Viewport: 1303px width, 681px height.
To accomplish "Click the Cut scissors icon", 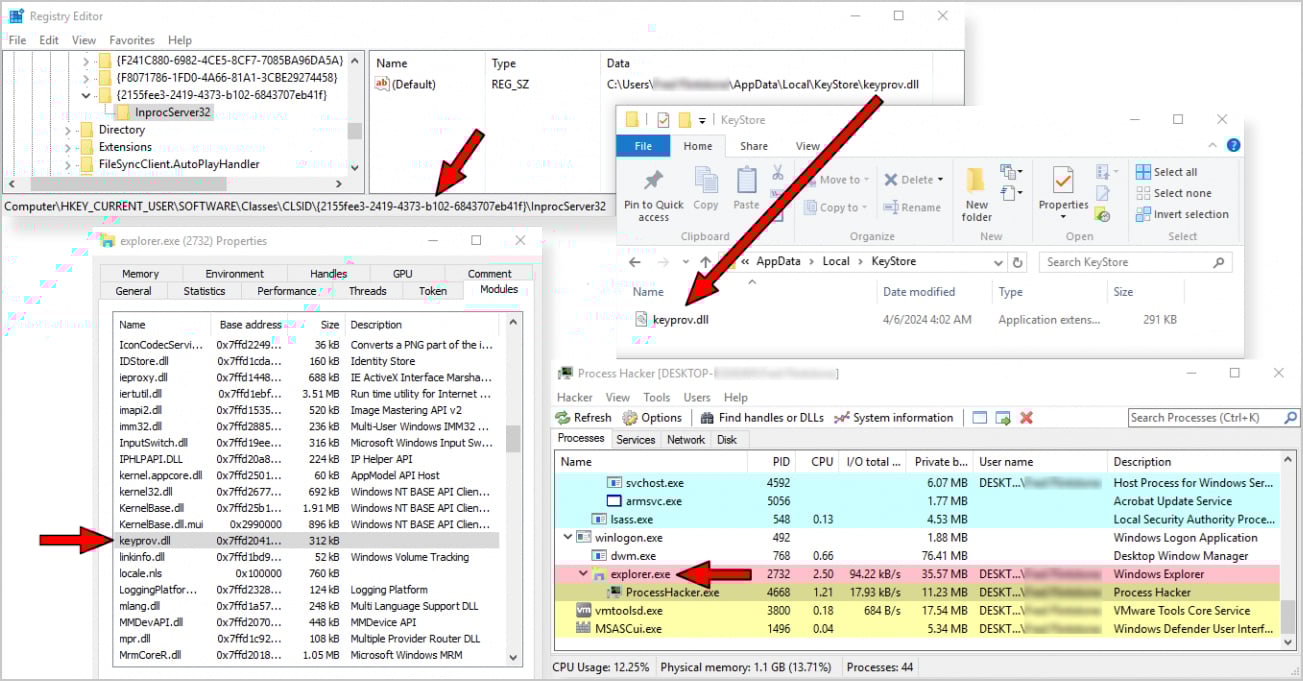I will click(x=778, y=172).
